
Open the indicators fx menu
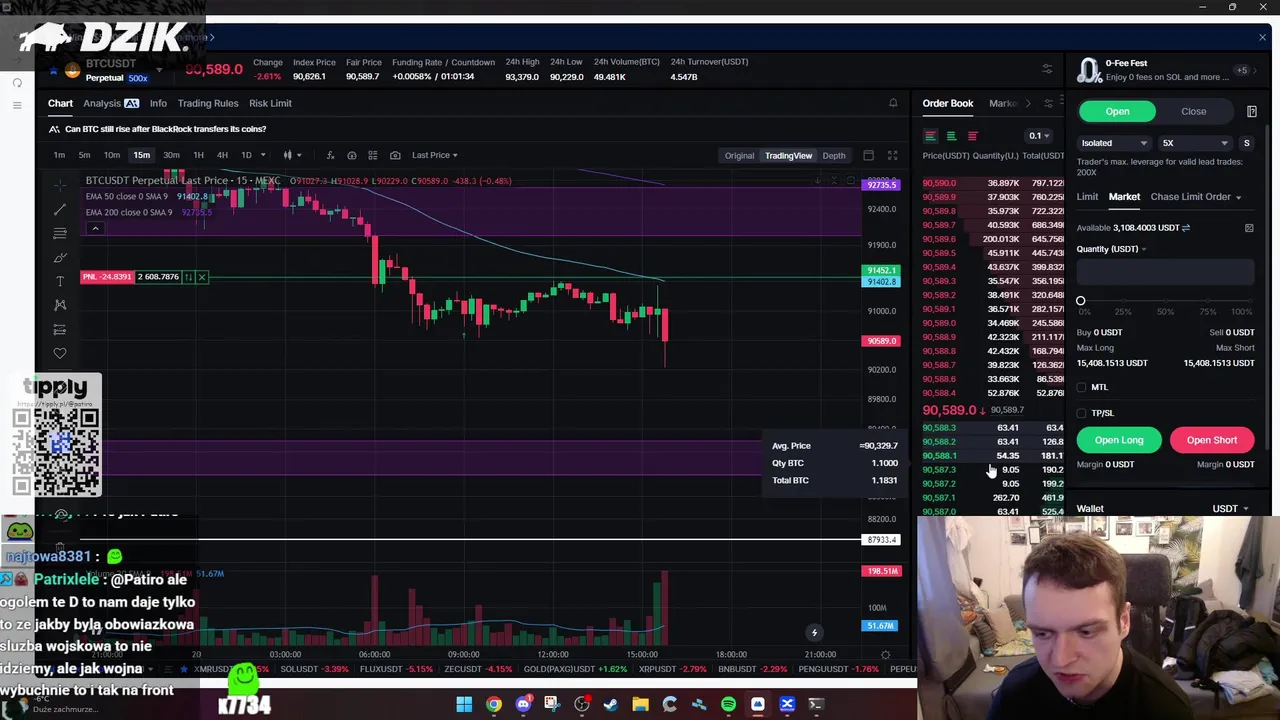(x=330, y=155)
